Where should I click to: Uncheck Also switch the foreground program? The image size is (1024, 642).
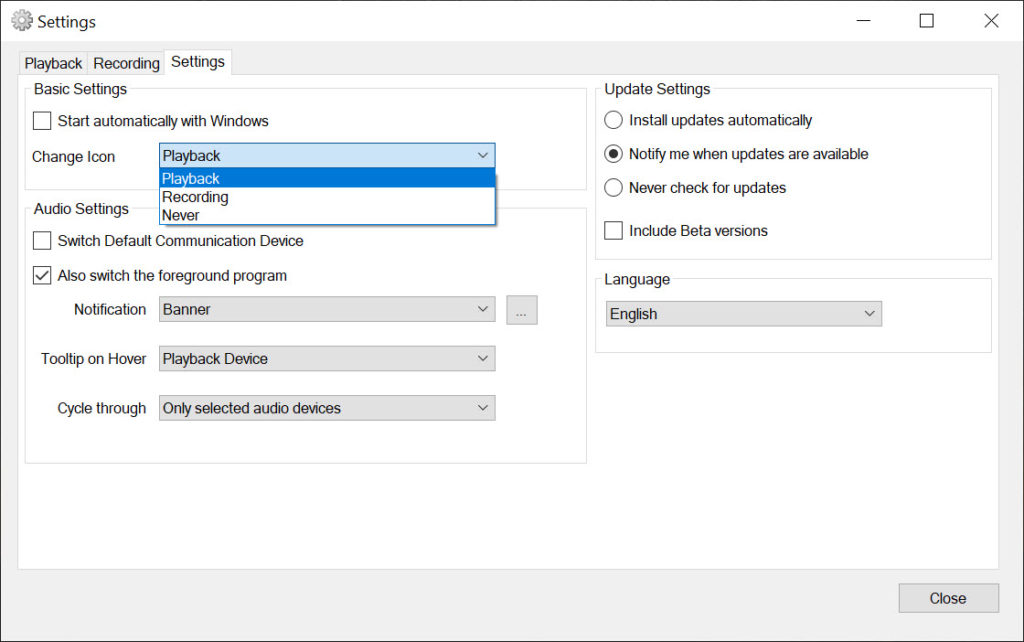coord(42,276)
